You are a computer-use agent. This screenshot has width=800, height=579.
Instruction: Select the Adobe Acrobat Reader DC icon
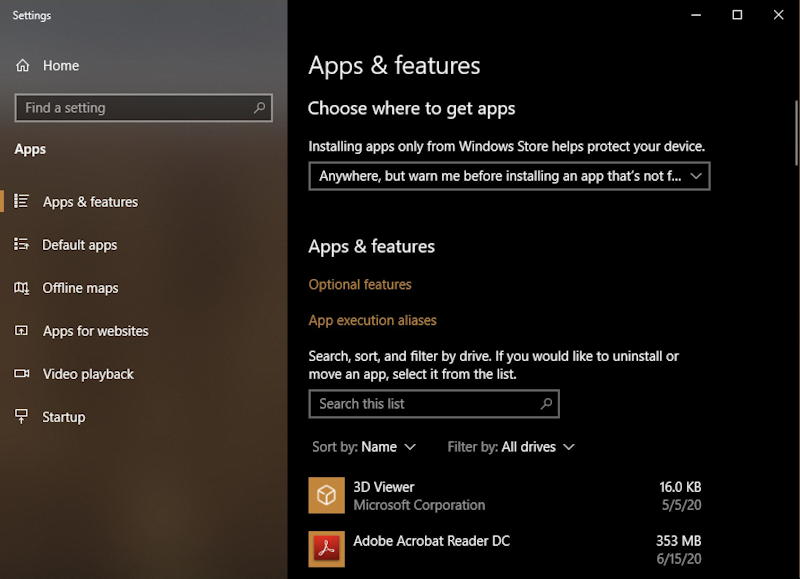(327, 549)
